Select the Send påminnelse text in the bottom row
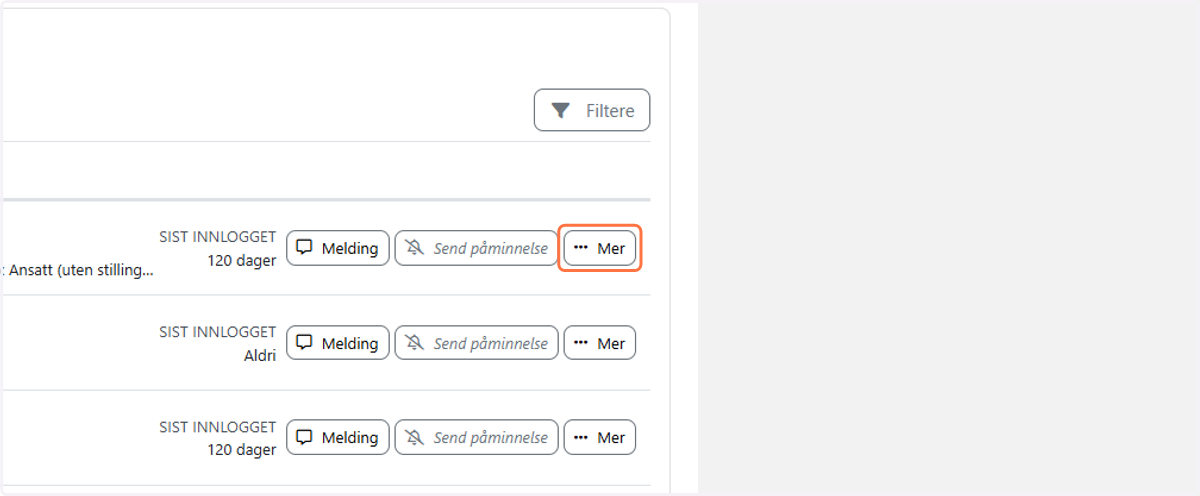 point(490,437)
